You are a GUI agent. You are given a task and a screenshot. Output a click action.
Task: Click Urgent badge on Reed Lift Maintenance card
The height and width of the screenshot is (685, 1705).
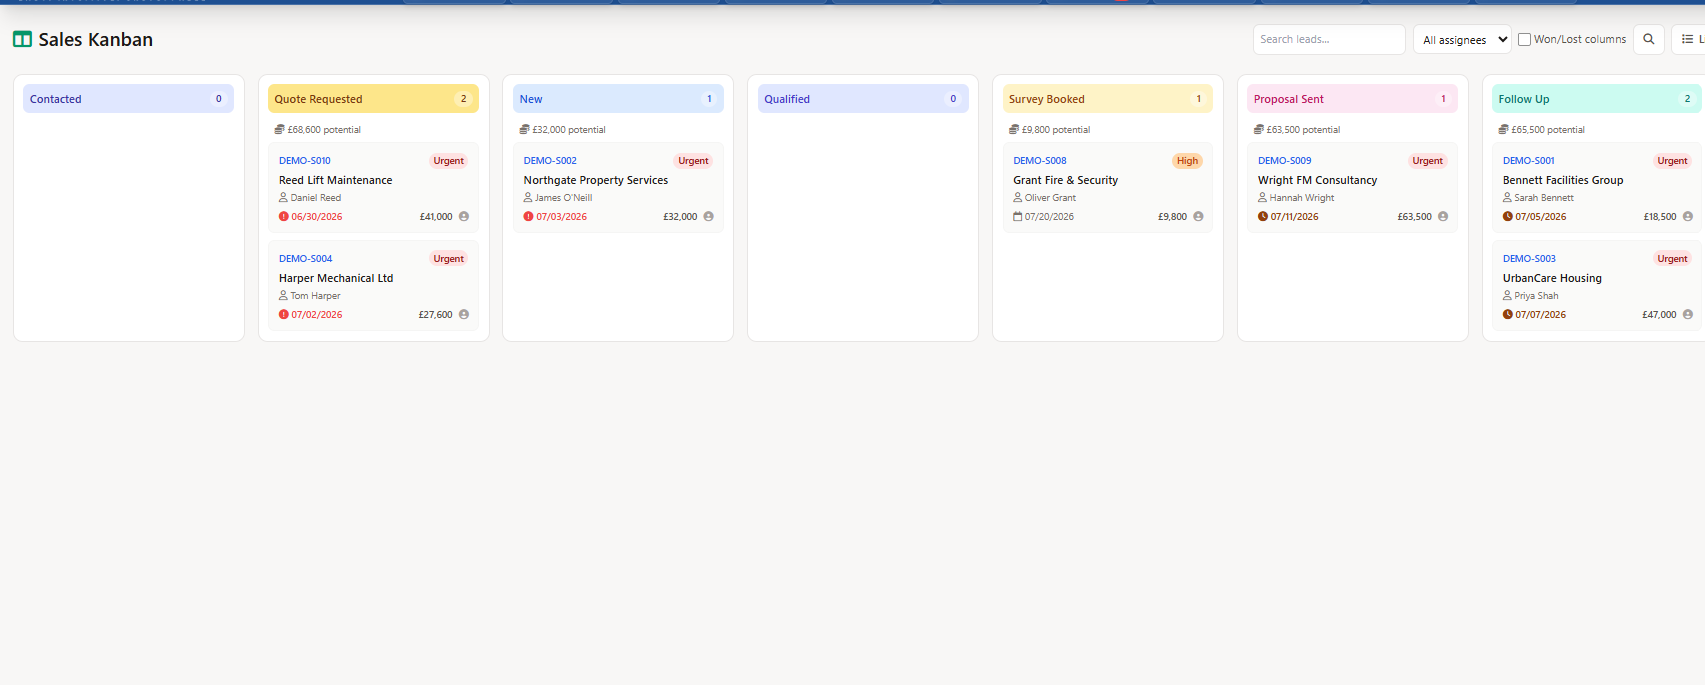448,160
